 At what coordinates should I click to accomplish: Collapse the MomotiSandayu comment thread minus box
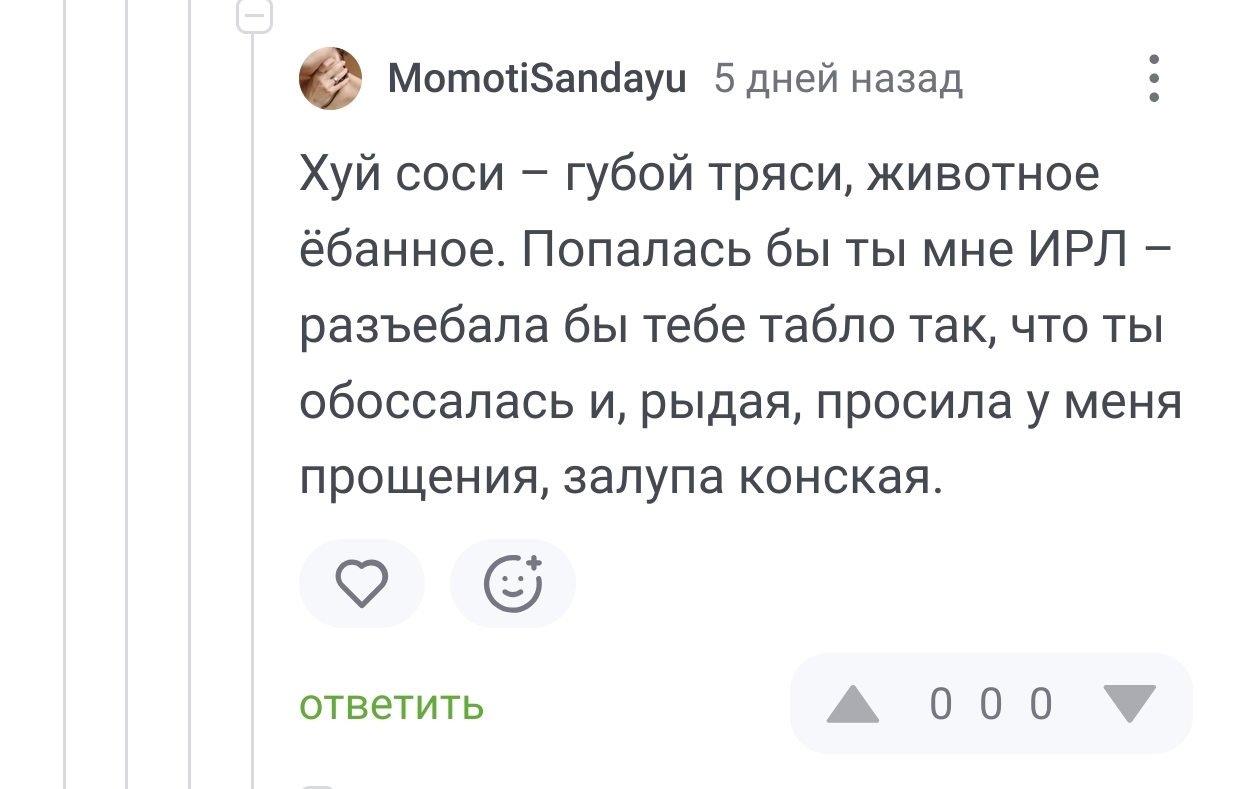[254, 16]
